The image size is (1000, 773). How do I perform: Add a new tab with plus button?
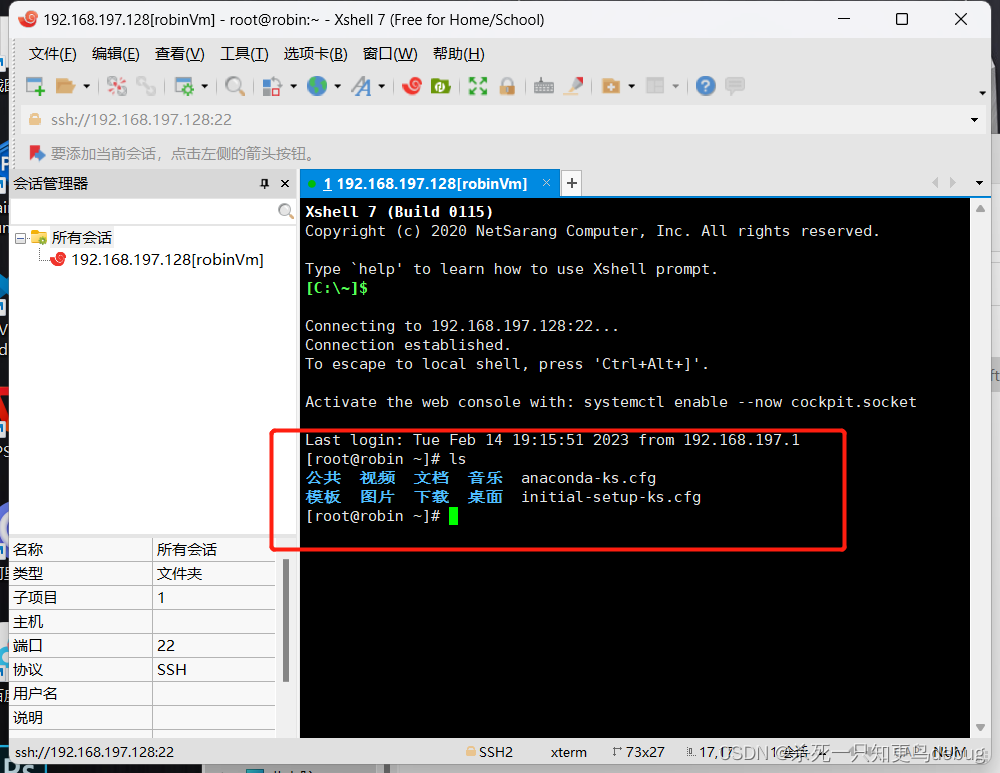coord(572,183)
